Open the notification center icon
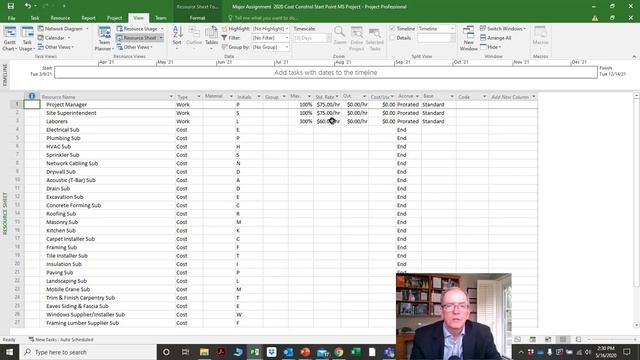Image resolution: width=640 pixels, height=360 pixels. click(x=627, y=352)
